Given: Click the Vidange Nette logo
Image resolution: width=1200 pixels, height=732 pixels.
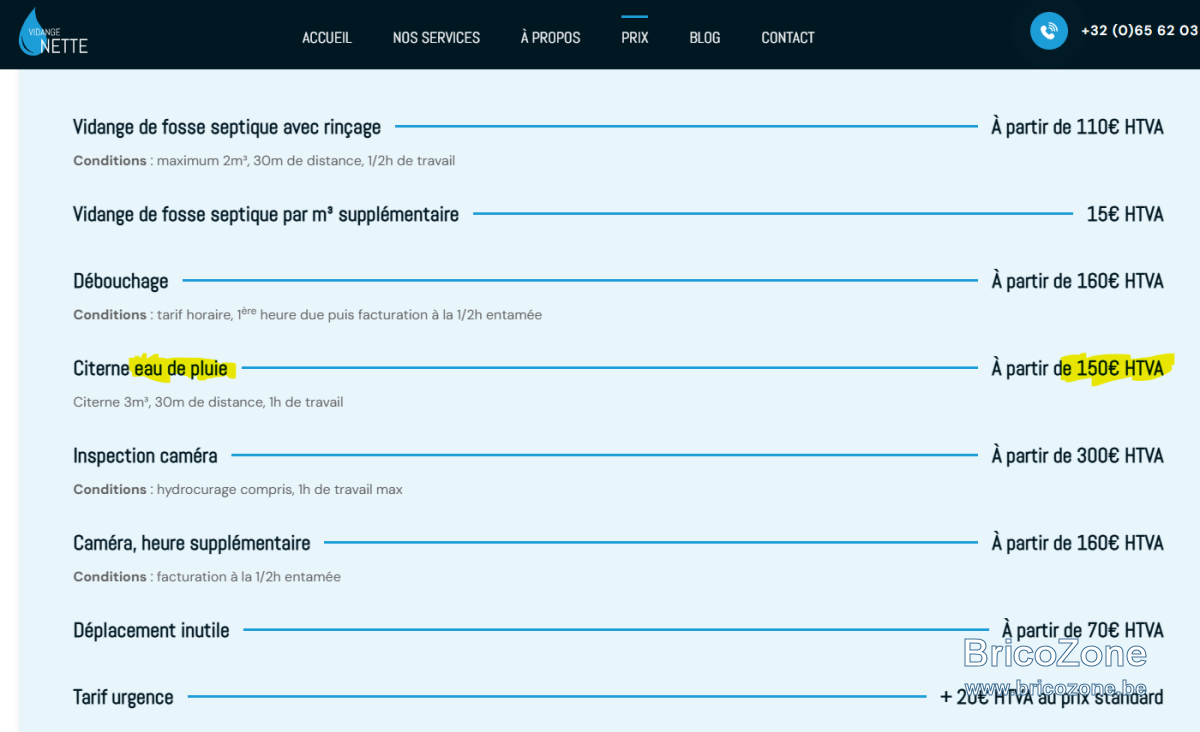Looking at the screenshot, I should (53, 32).
